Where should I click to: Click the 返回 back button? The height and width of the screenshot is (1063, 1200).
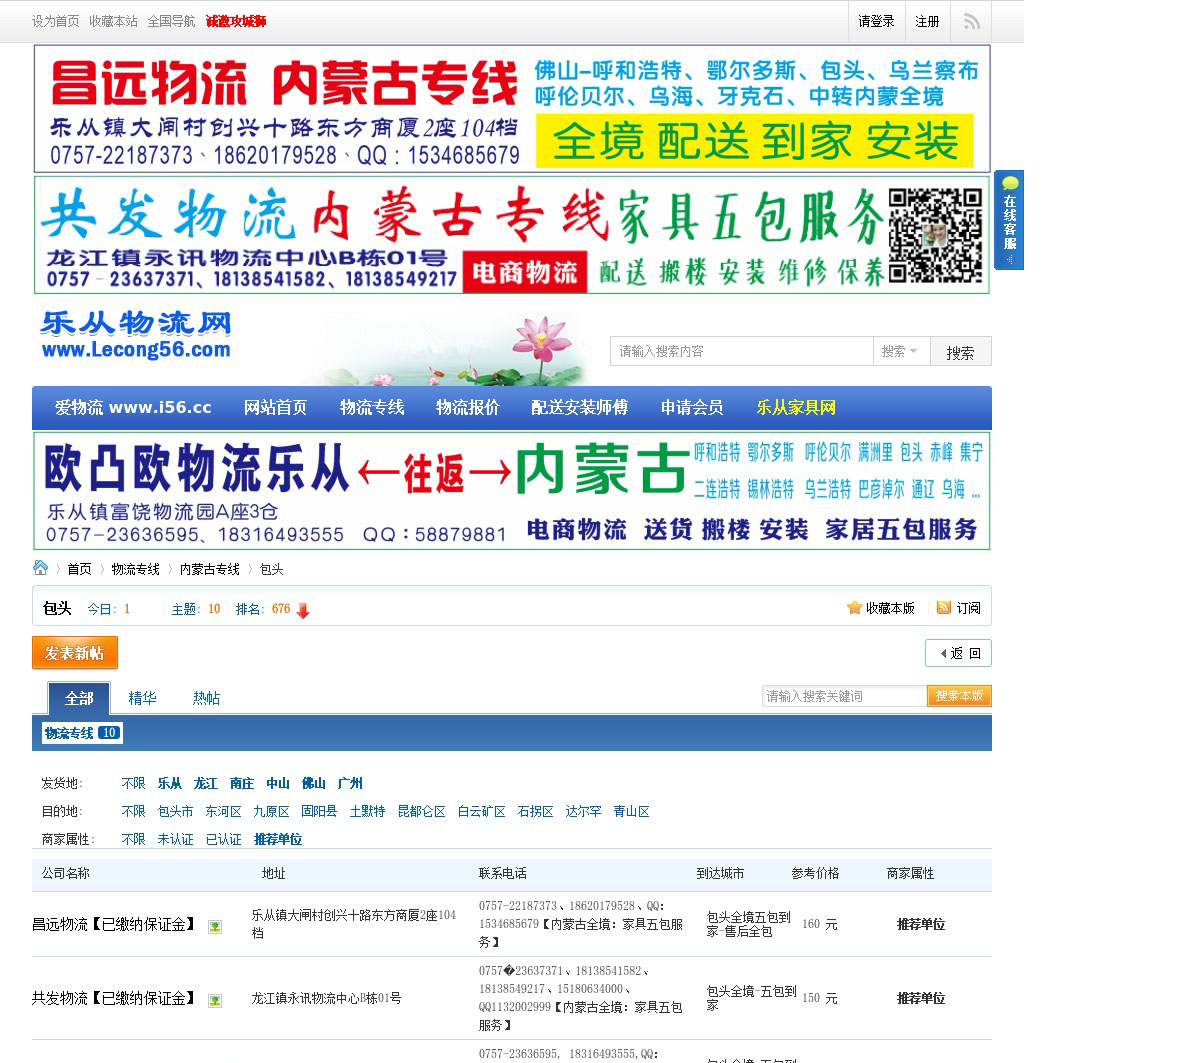point(958,653)
